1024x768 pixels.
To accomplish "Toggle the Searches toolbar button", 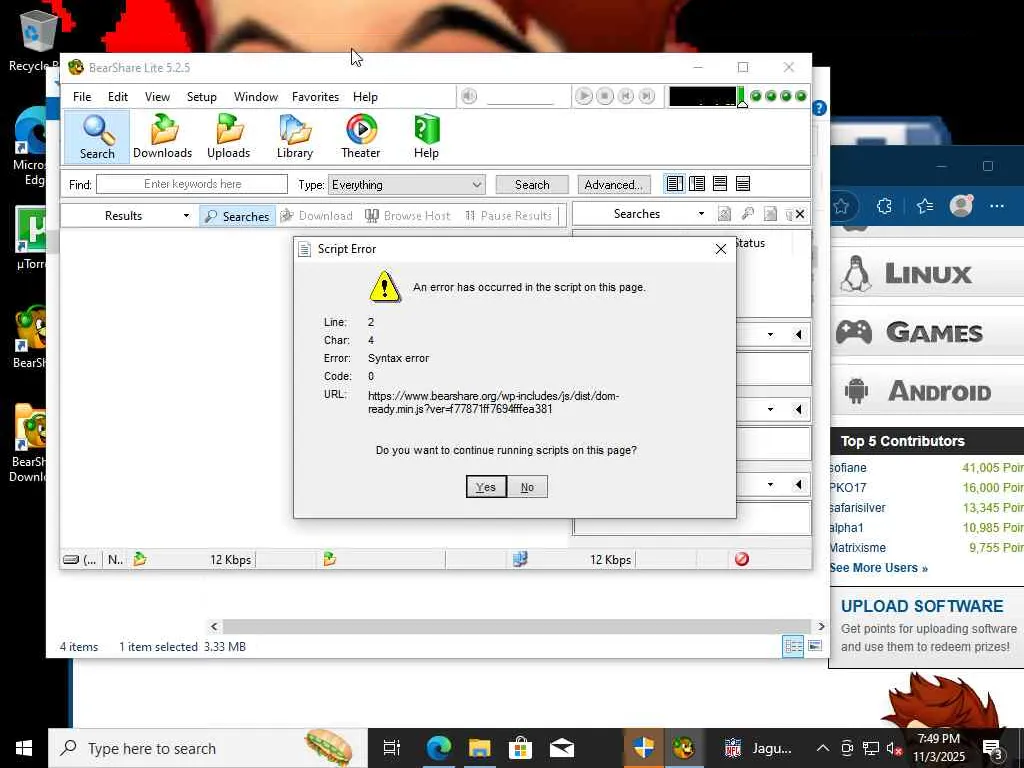I will (x=237, y=216).
